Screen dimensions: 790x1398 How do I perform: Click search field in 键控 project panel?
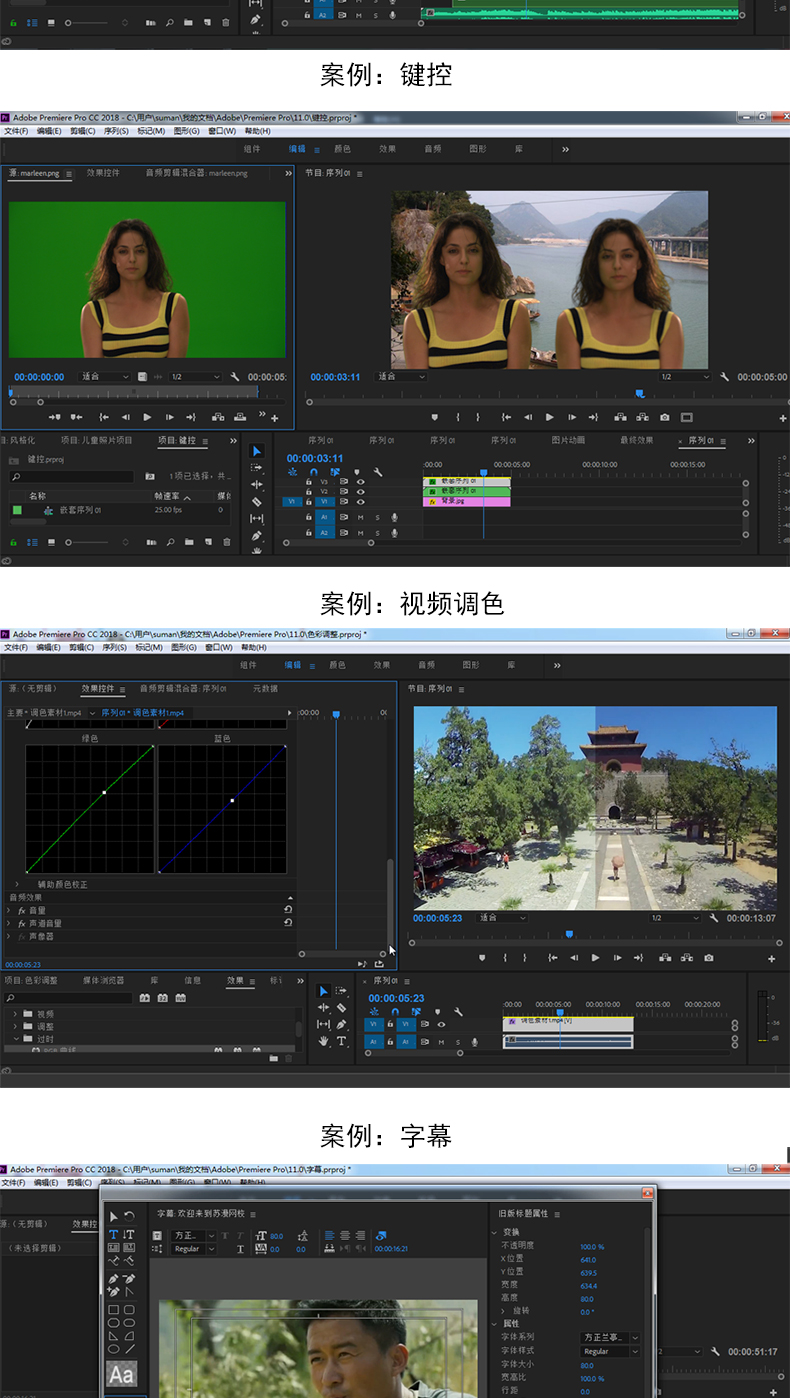(73, 476)
